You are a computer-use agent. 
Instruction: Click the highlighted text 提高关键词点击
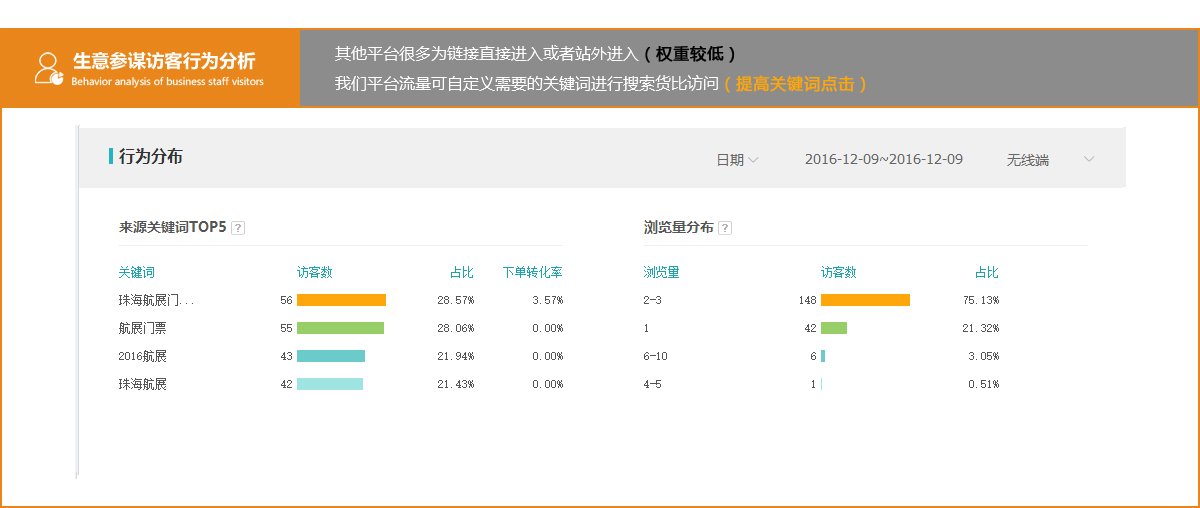795,84
